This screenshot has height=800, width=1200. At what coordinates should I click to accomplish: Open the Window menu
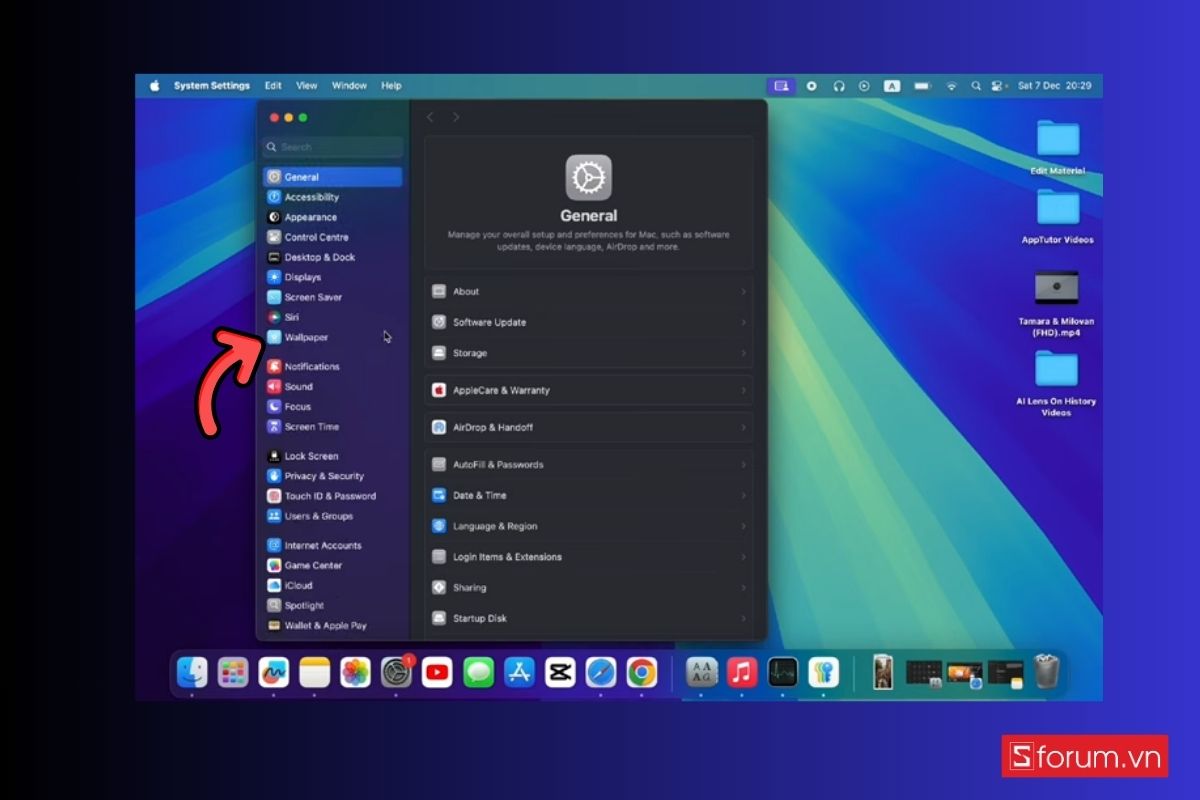349,86
